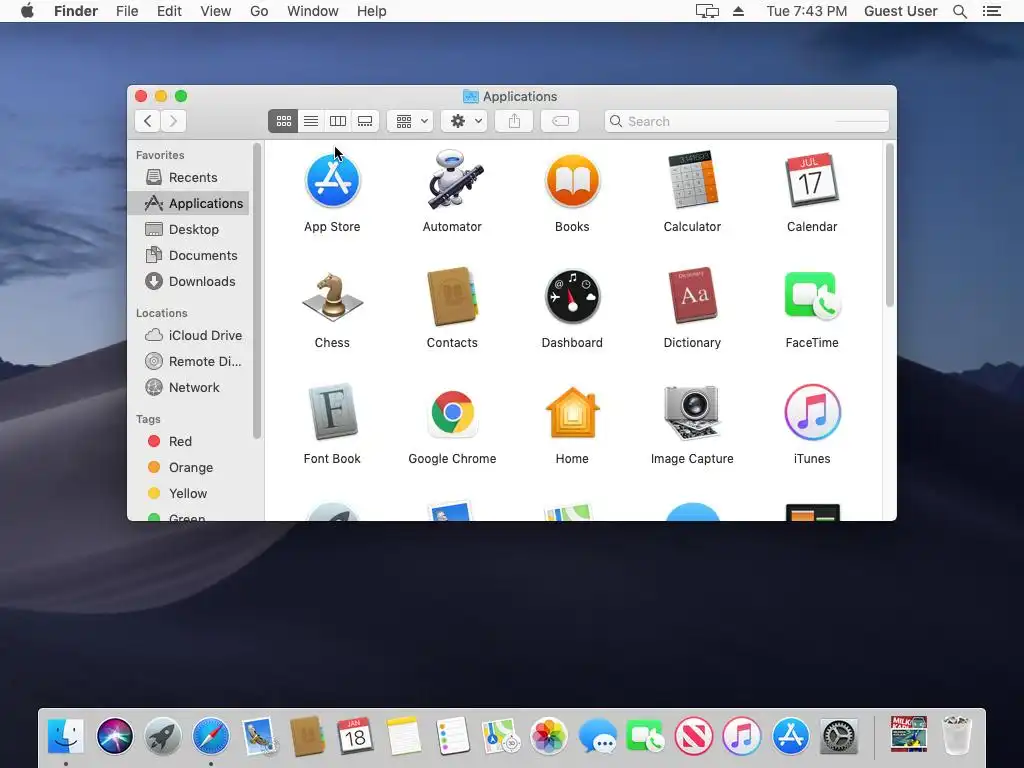Open the Window menu
The image size is (1024, 768).
313,11
